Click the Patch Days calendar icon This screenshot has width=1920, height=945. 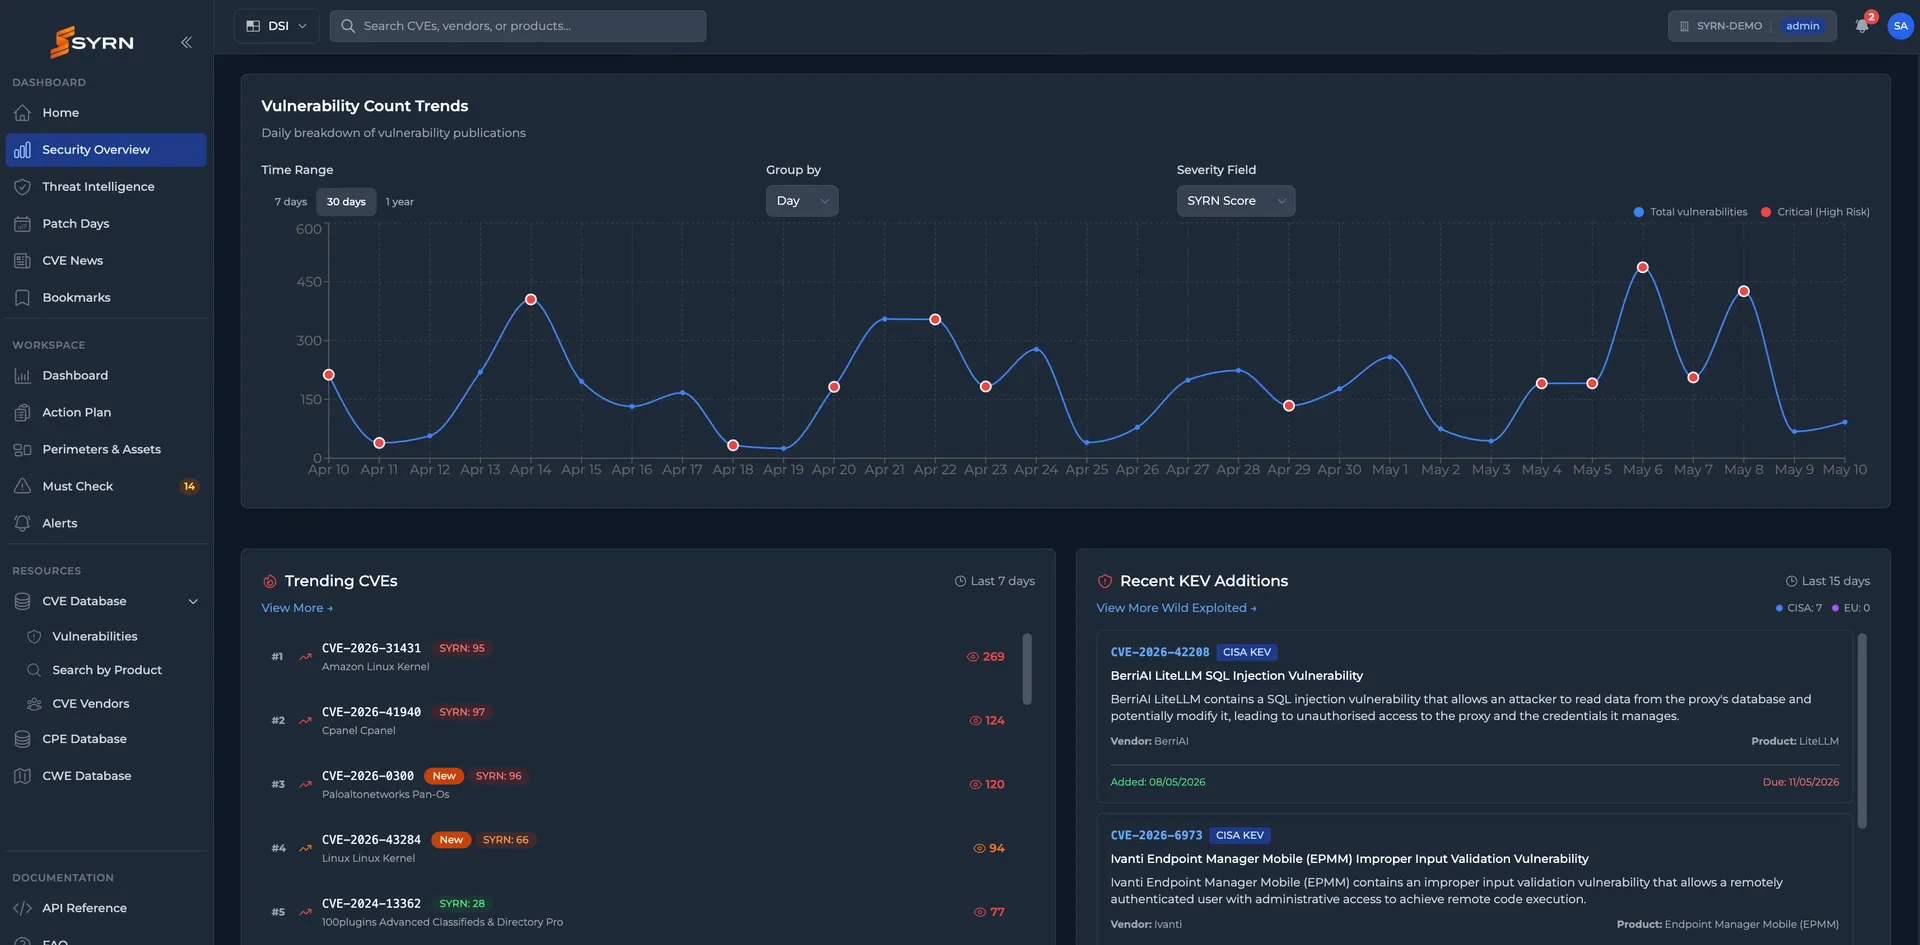22,224
